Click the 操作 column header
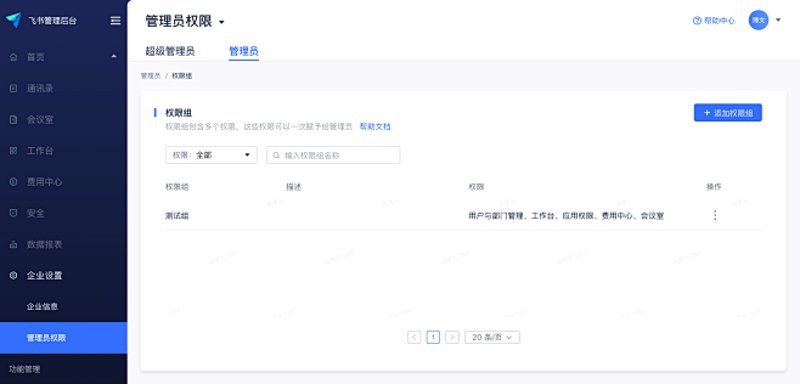 pos(714,187)
